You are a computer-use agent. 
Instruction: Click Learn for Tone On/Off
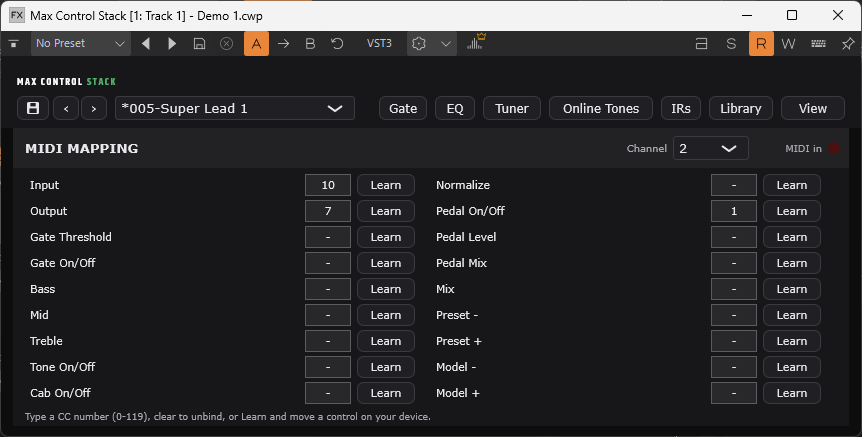(386, 367)
